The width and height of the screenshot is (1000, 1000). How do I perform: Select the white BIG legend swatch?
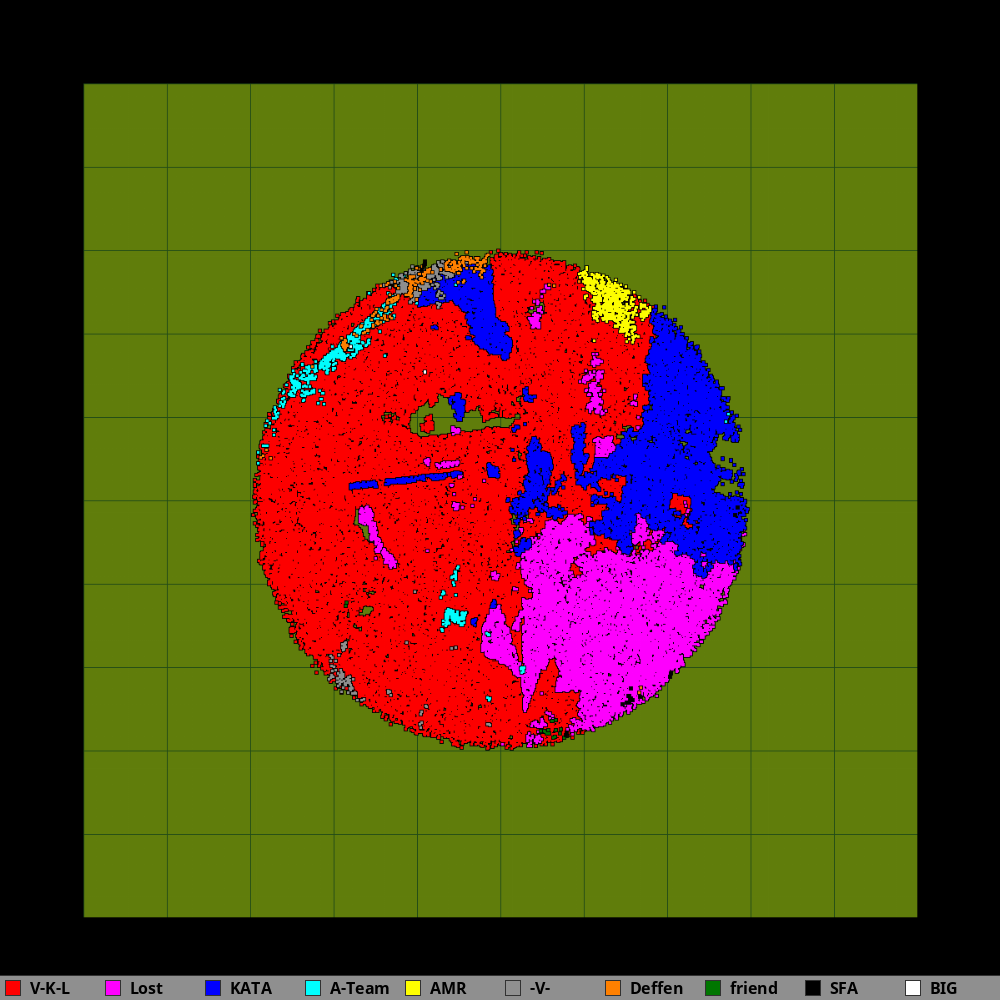coord(913,988)
